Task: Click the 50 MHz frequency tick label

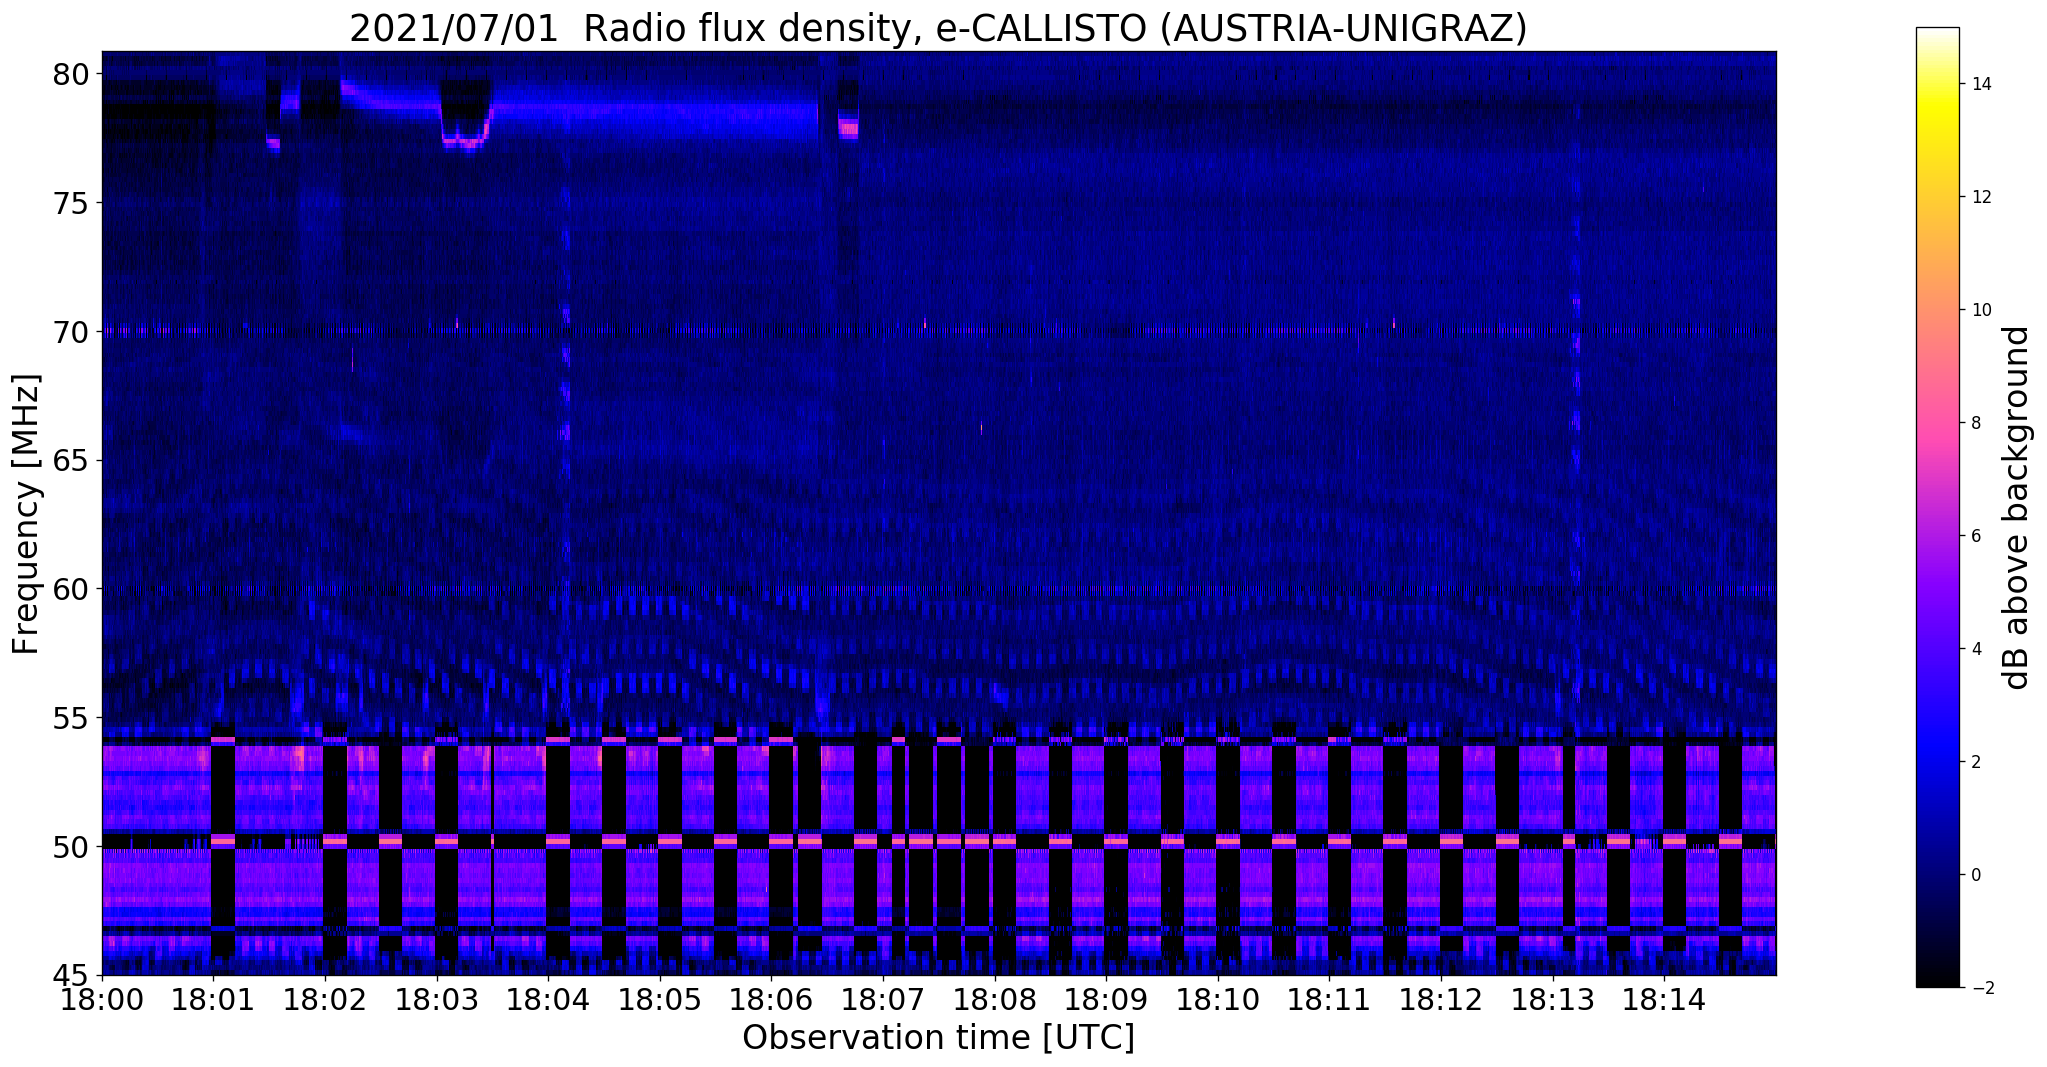Action: tap(70, 847)
